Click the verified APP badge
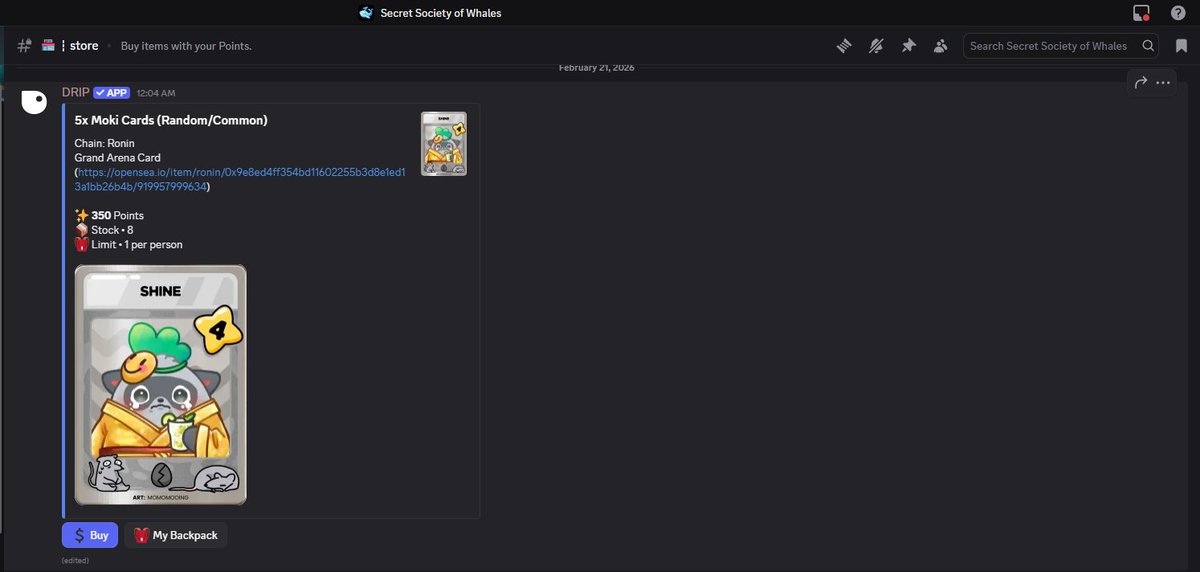The image size is (1200, 572). click(x=112, y=92)
